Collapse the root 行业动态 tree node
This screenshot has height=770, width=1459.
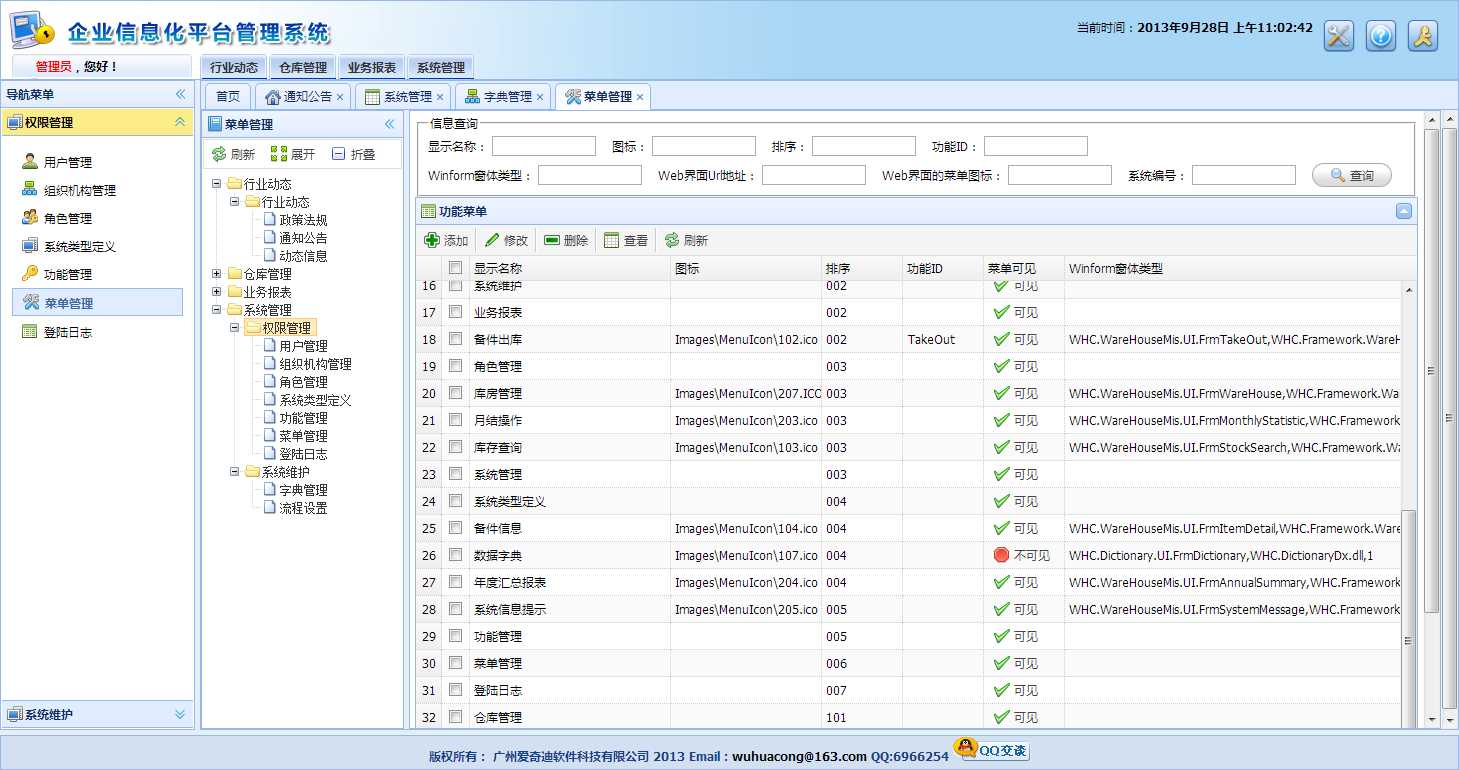[217, 184]
